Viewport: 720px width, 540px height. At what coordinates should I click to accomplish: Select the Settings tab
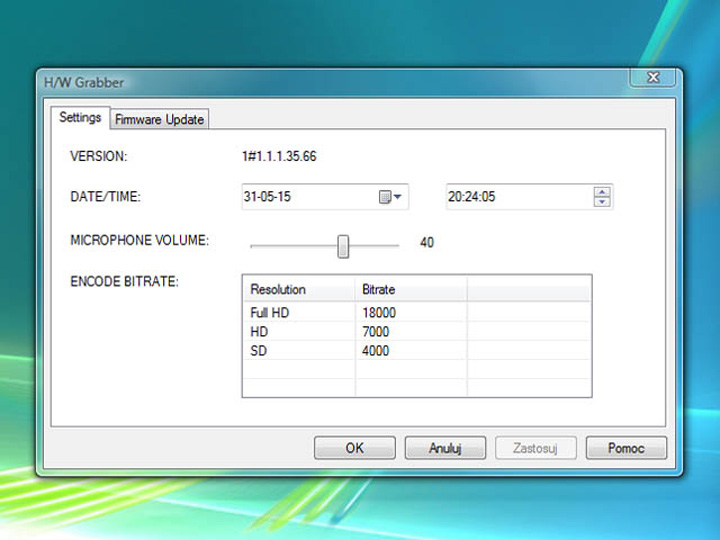click(80, 118)
